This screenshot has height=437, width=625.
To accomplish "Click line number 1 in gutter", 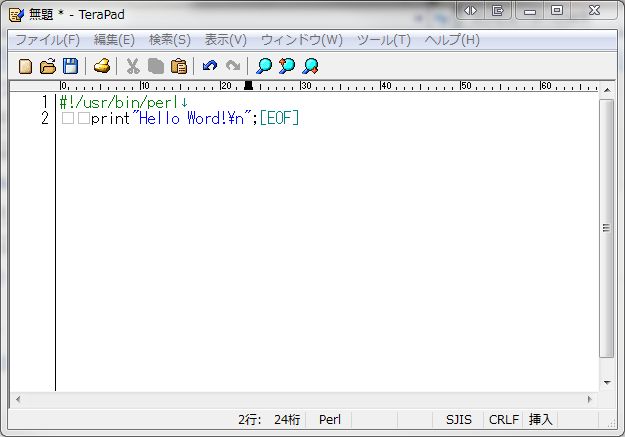I will [45, 102].
